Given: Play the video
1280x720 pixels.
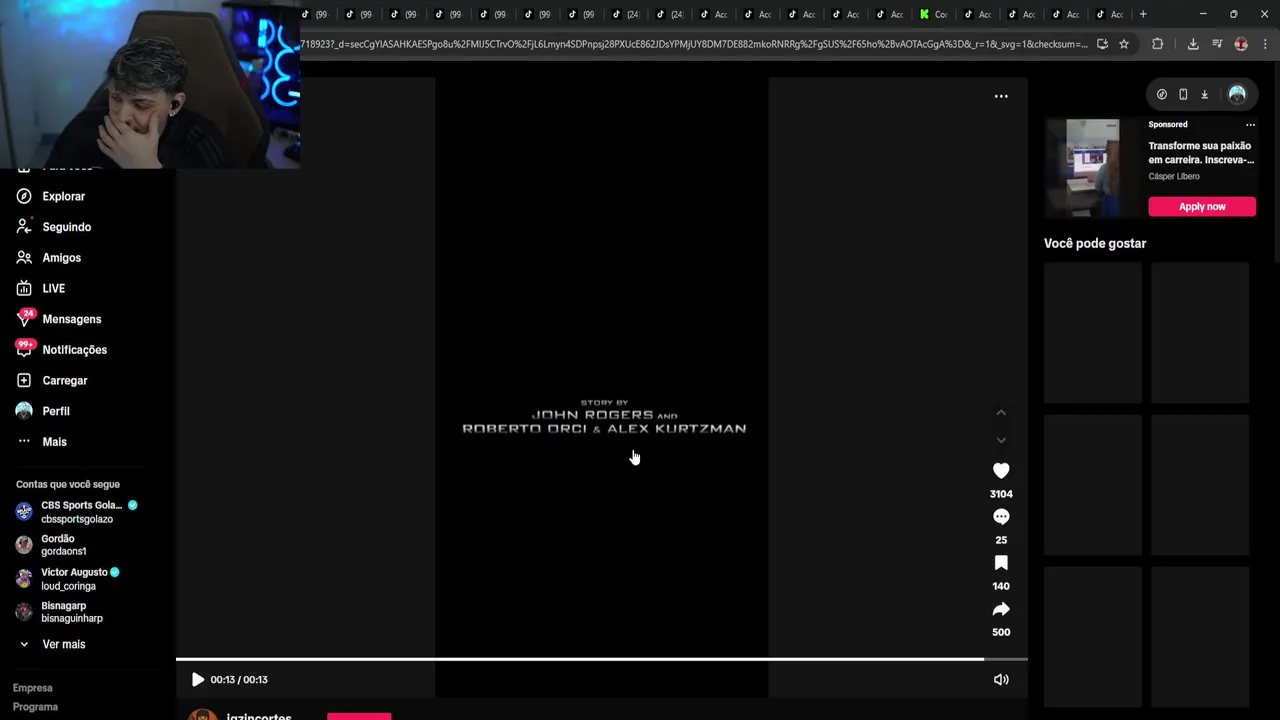Looking at the screenshot, I should point(197,679).
